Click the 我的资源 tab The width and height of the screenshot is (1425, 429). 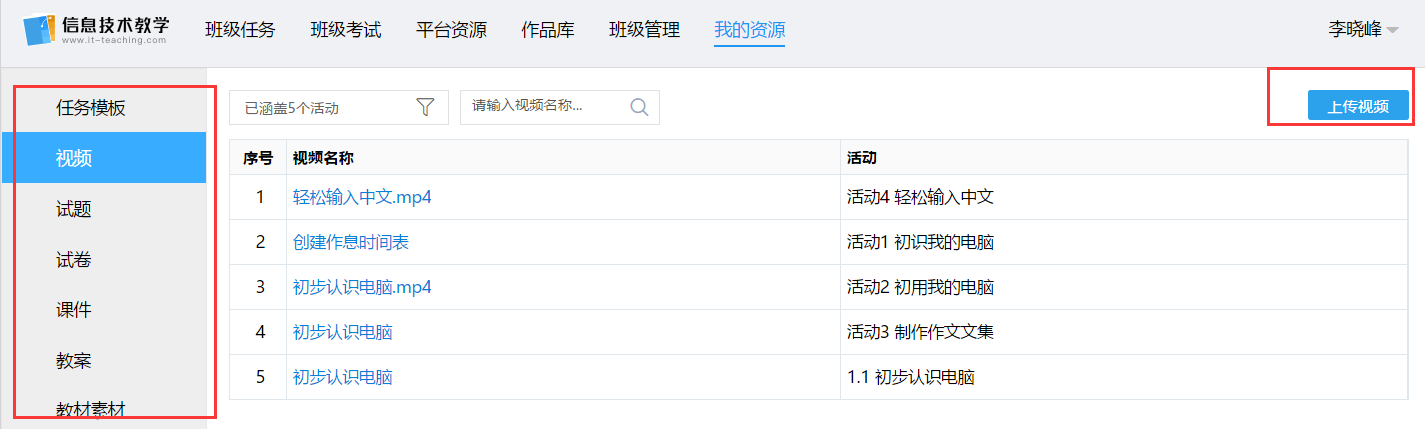tap(749, 30)
